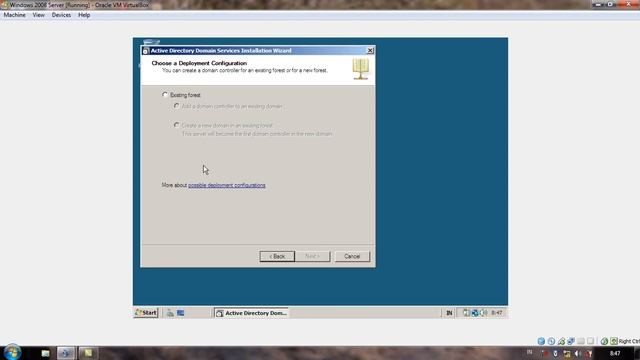
Task: Click Active Directory Dom... taskbar button
Action: point(251,313)
